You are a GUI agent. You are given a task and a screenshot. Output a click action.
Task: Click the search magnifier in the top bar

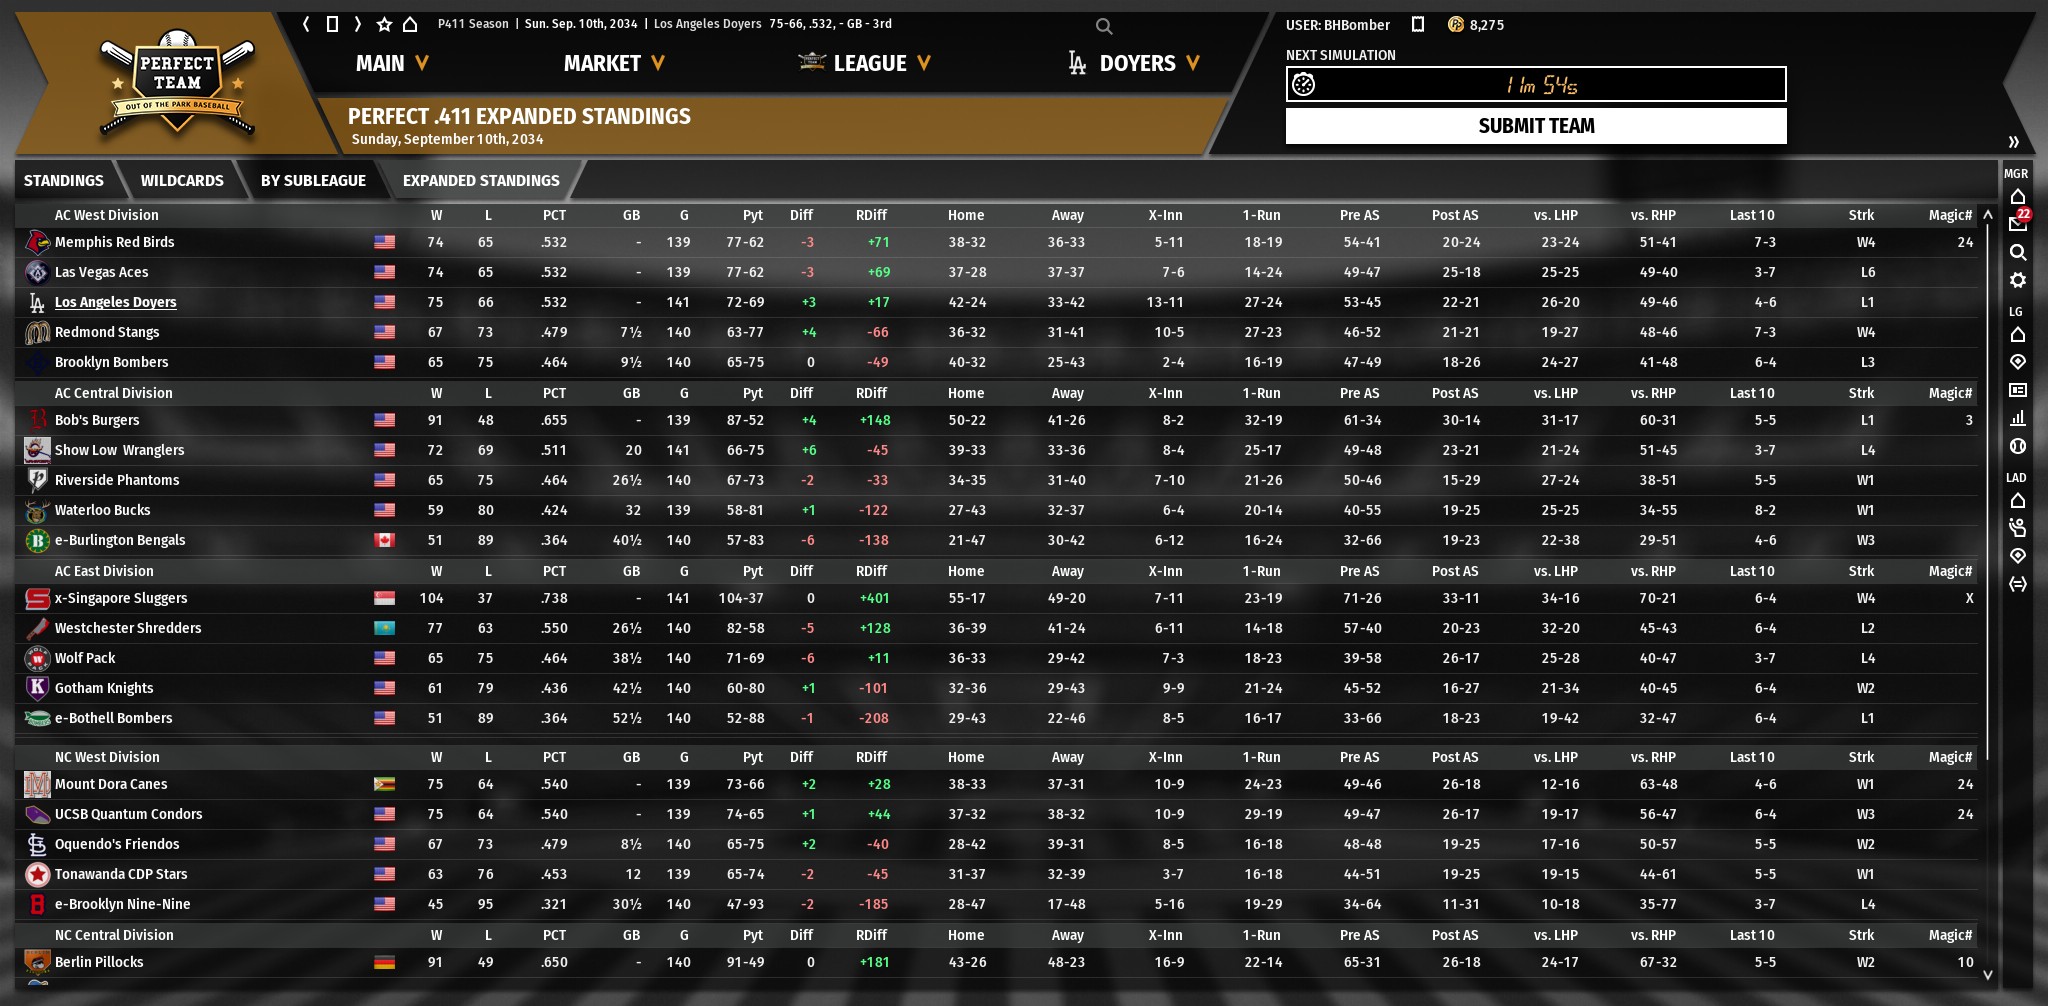tap(1103, 26)
